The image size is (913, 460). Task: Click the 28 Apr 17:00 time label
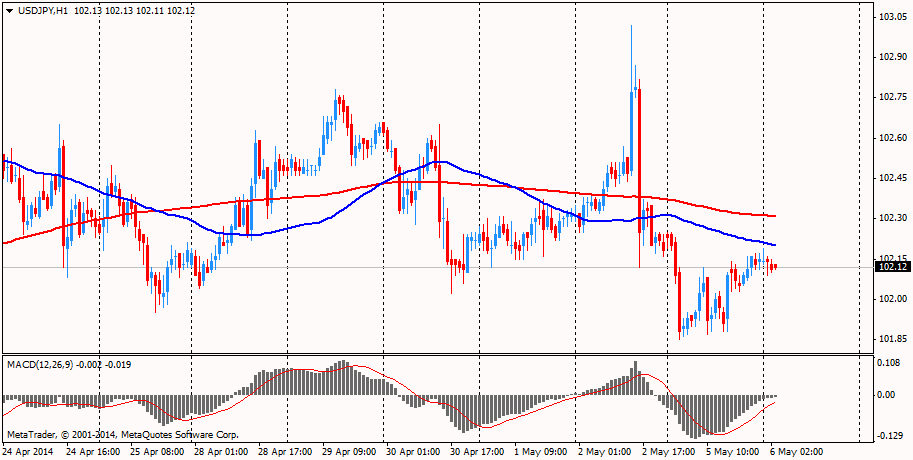(x=285, y=452)
